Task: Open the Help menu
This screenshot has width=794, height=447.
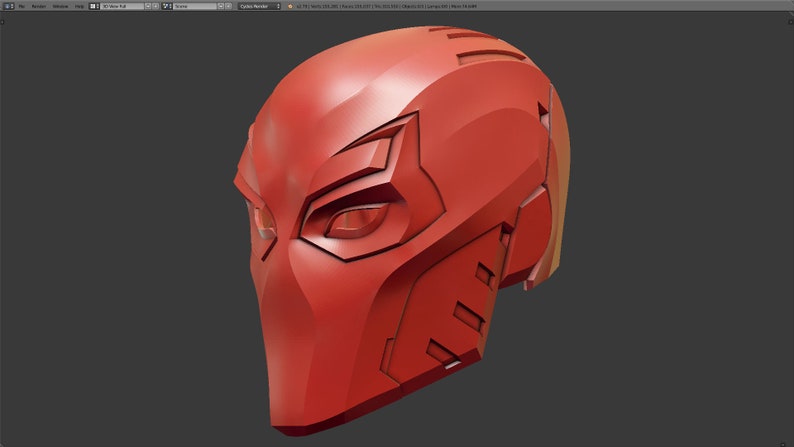Action: pos(79,6)
